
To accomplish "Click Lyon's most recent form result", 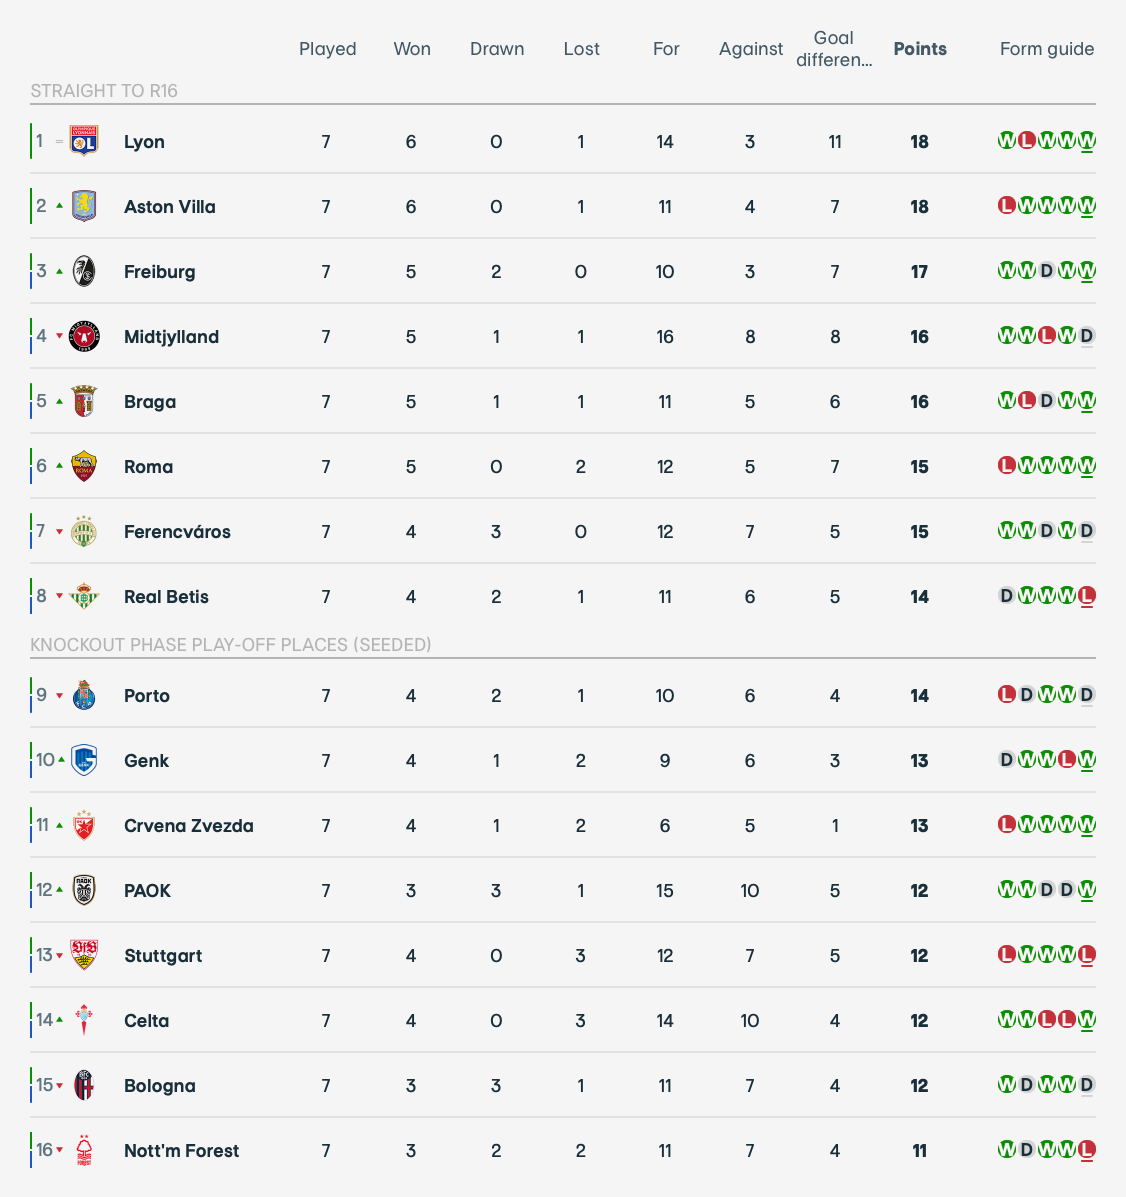I will 1087,141.
